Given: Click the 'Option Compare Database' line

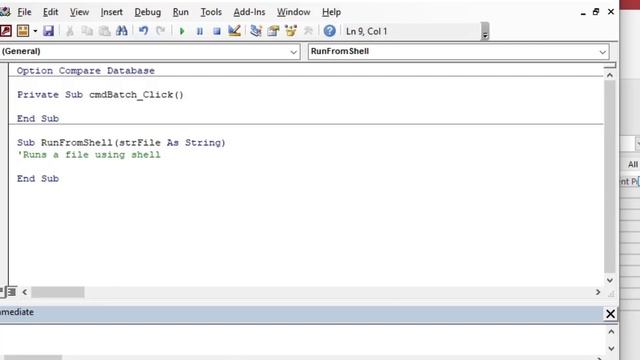Looking at the screenshot, I should pos(86,71).
